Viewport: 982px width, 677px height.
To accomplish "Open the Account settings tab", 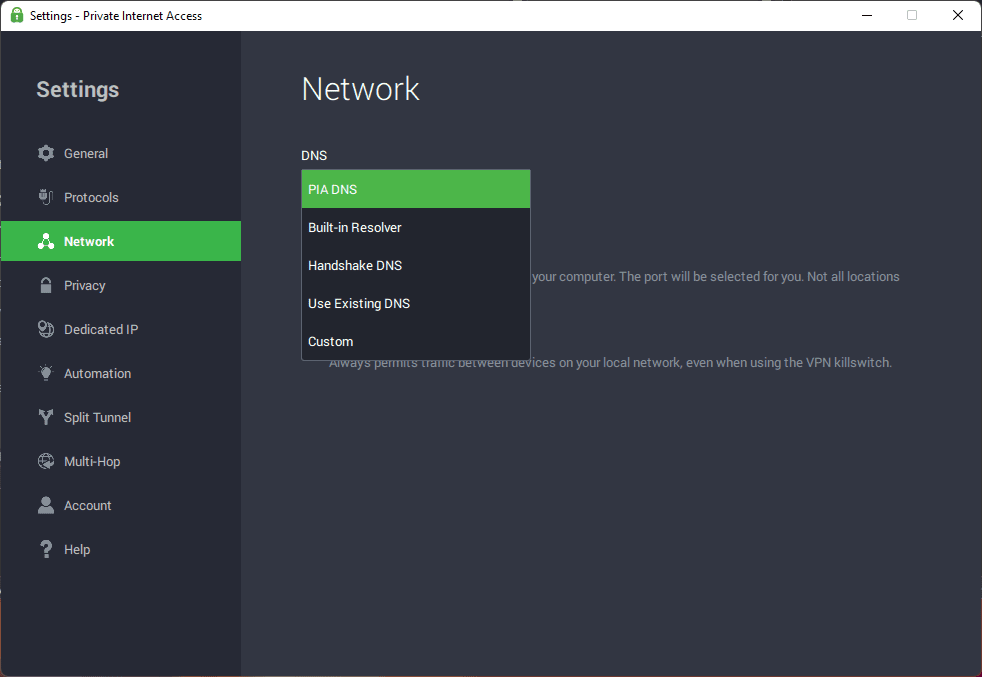I will pos(88,505).
